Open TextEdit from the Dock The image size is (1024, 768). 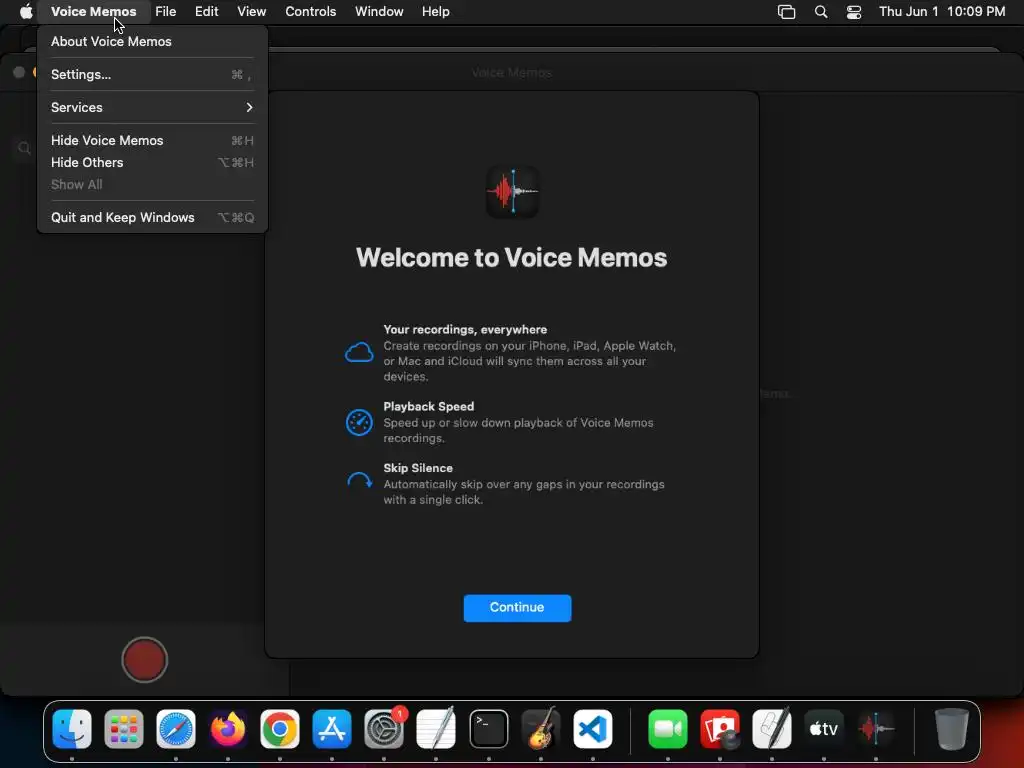436,728
